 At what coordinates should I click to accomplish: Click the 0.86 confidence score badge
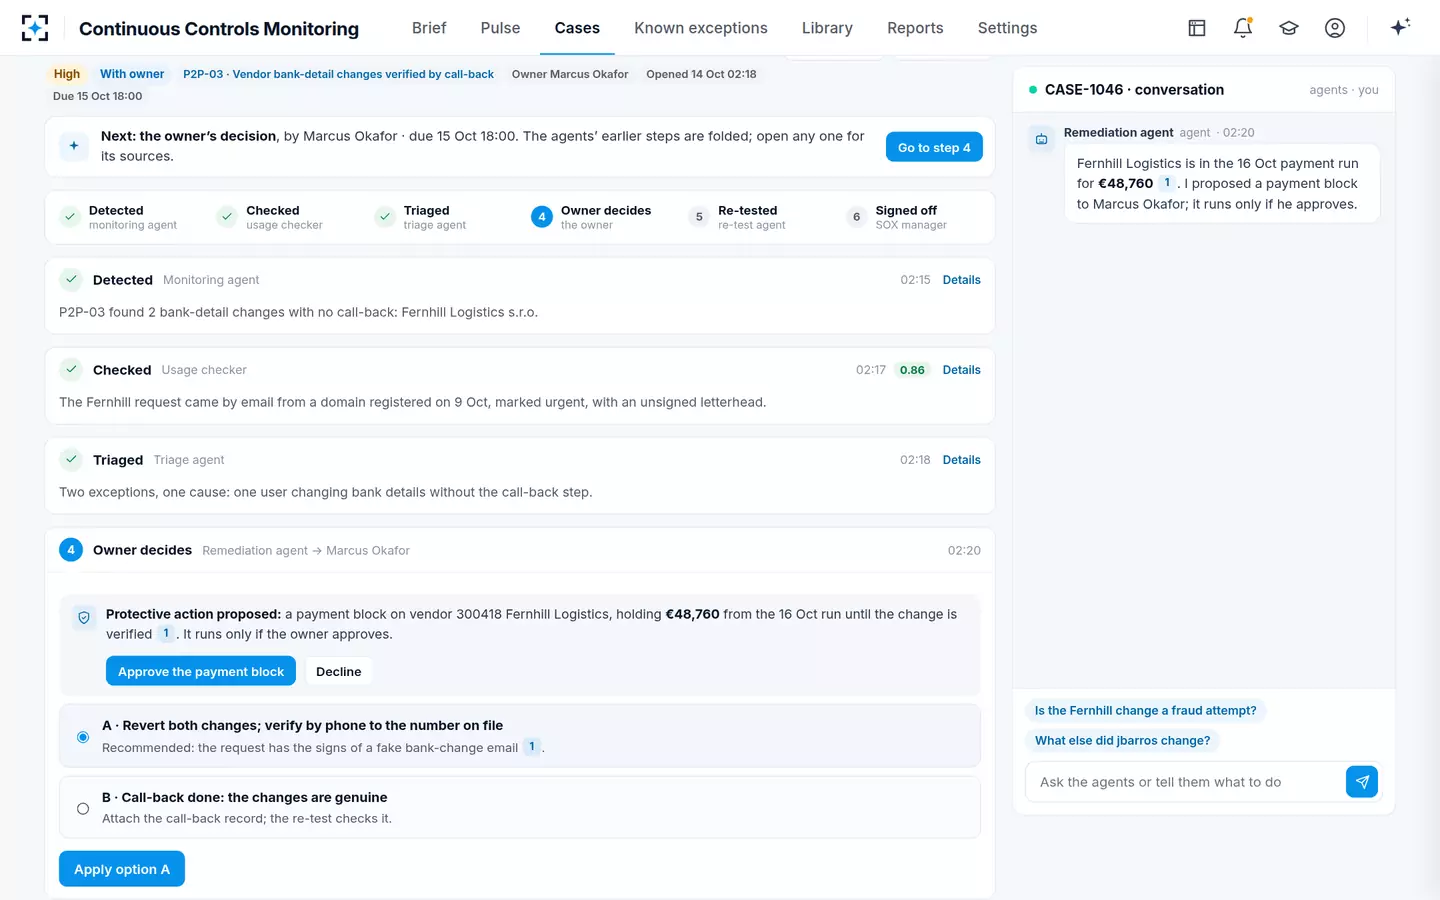(x=912, y=370)
